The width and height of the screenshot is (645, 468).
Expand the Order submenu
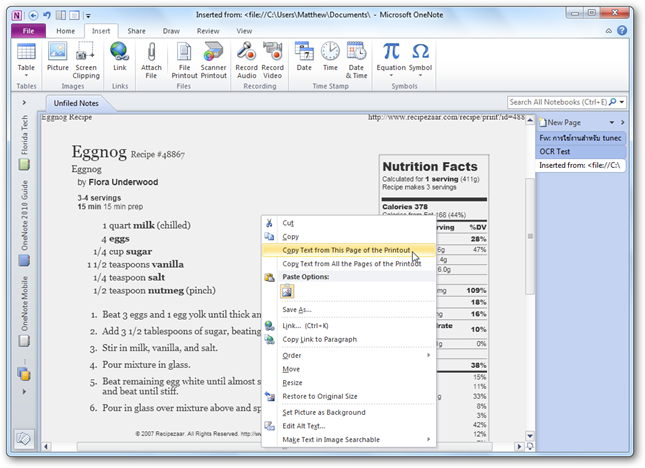point(428,355)
